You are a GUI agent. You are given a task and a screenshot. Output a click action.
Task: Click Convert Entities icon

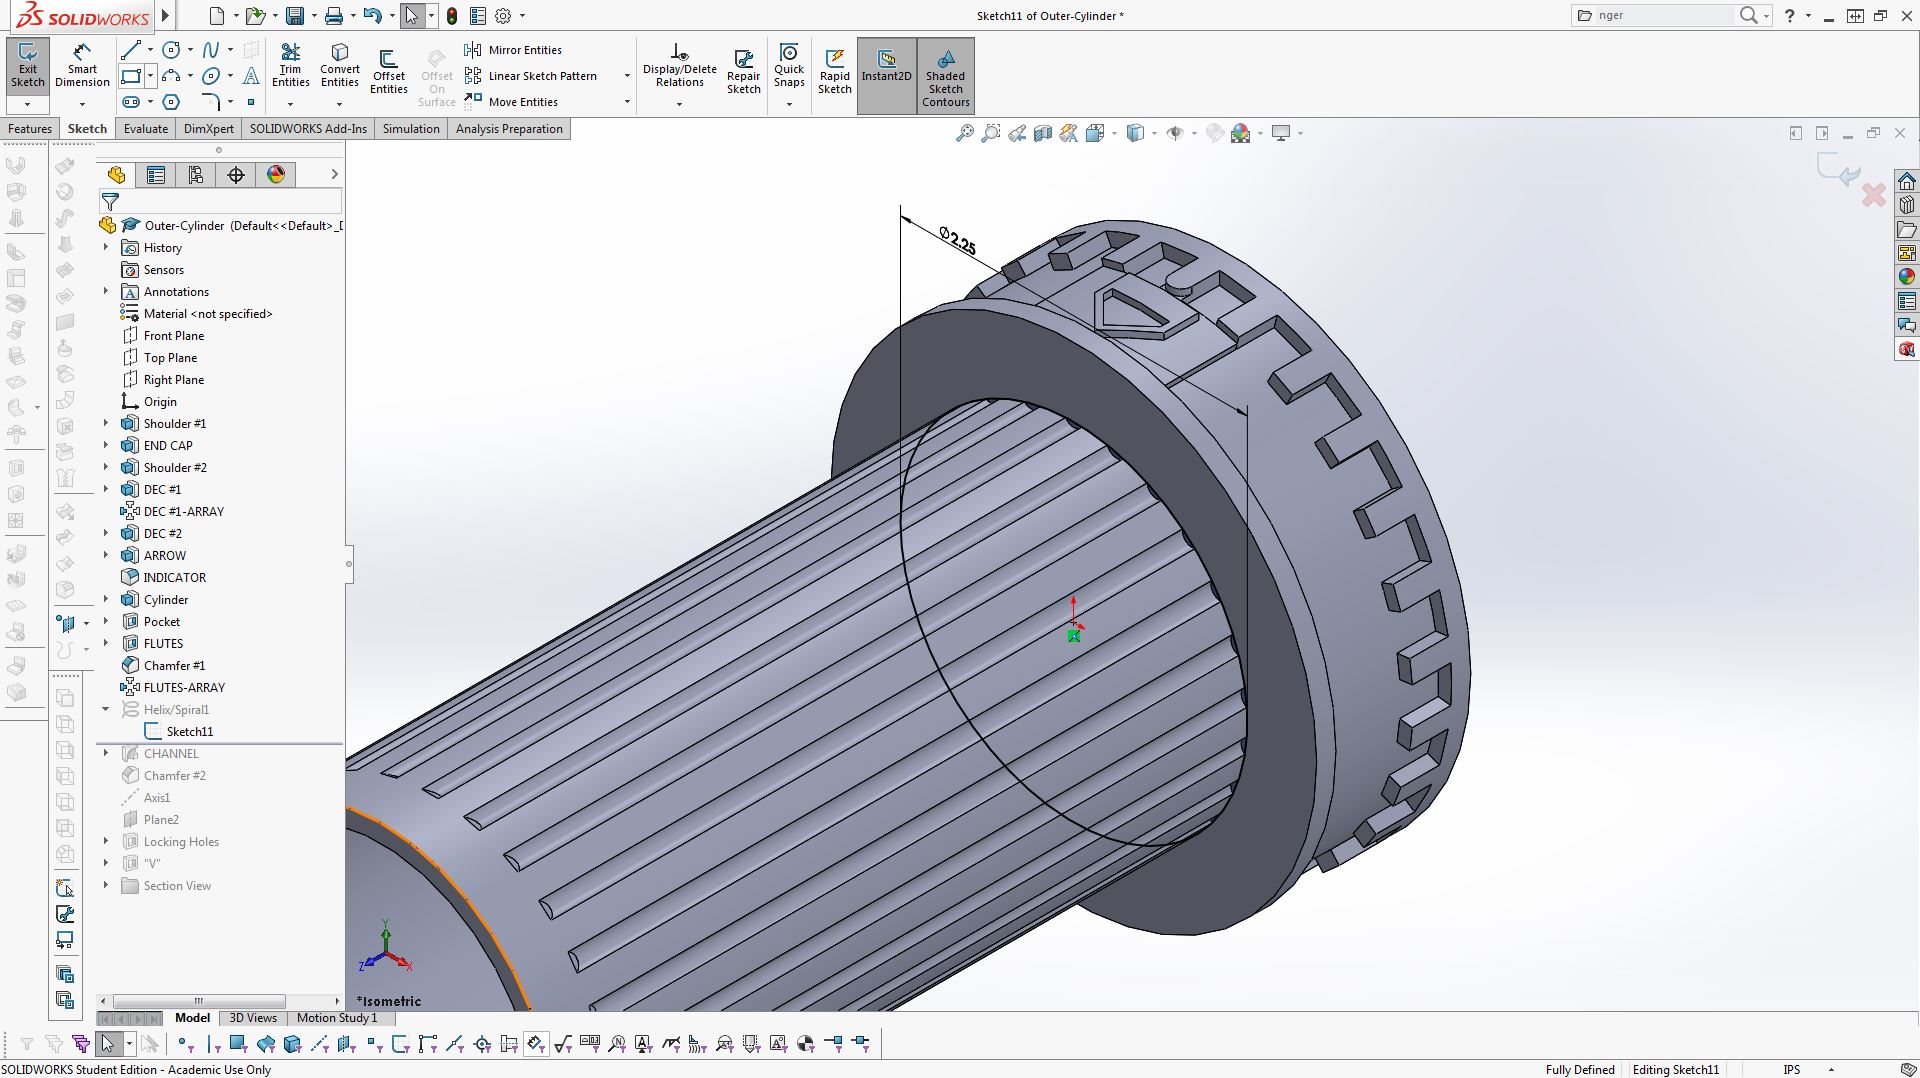pyautogui.click(x=339, y=66)
